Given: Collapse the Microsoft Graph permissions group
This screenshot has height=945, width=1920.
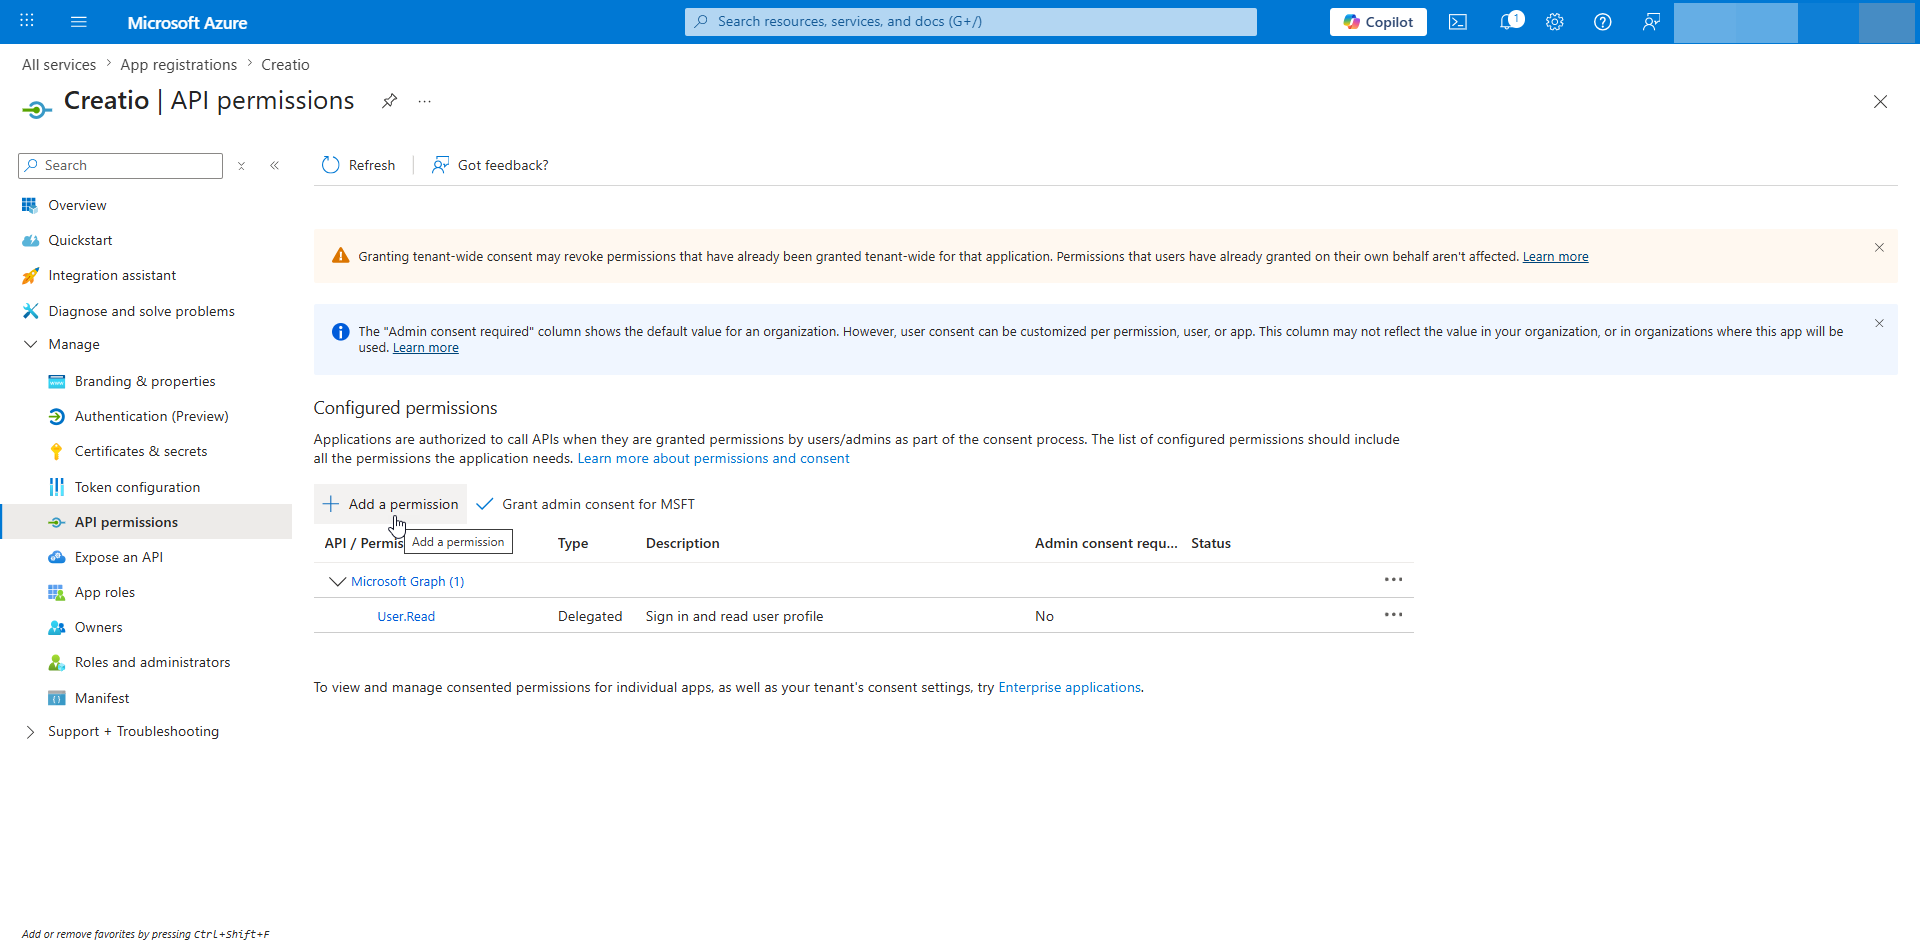Looking at the screenshot, I should (337, 581).
